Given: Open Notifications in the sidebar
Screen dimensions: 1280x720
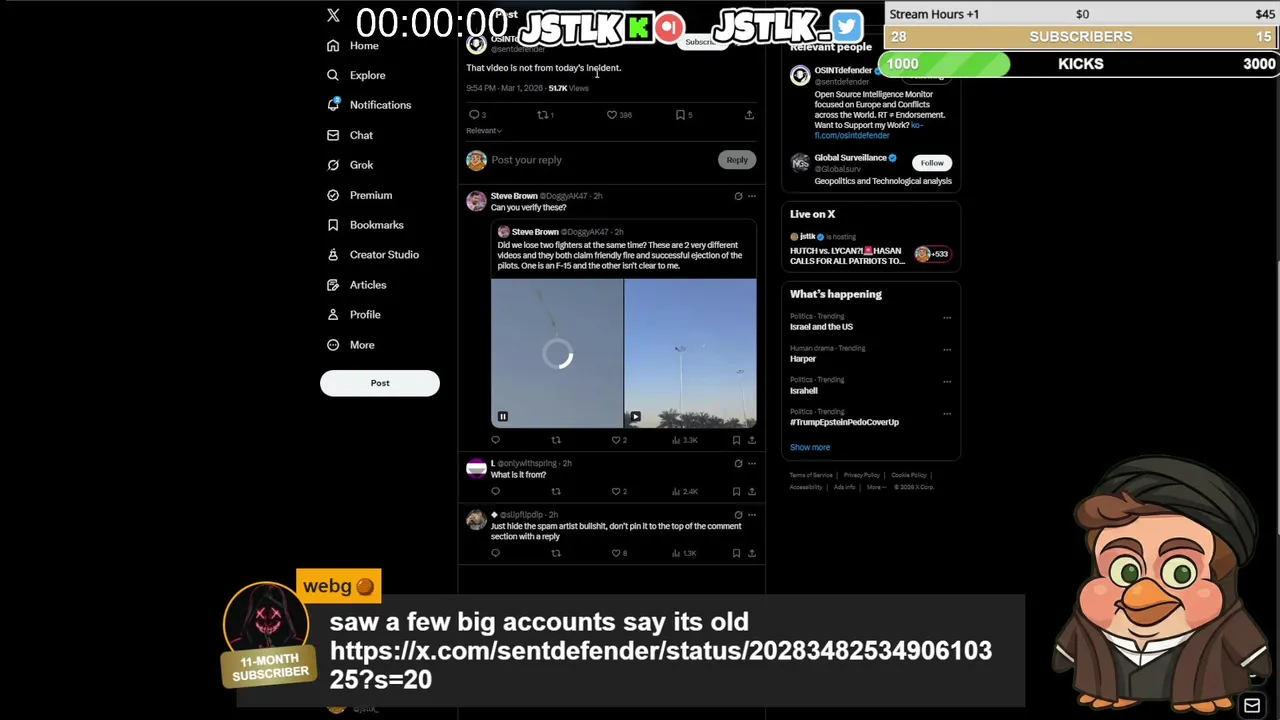Looking at the screenshot, I should 369,105.
